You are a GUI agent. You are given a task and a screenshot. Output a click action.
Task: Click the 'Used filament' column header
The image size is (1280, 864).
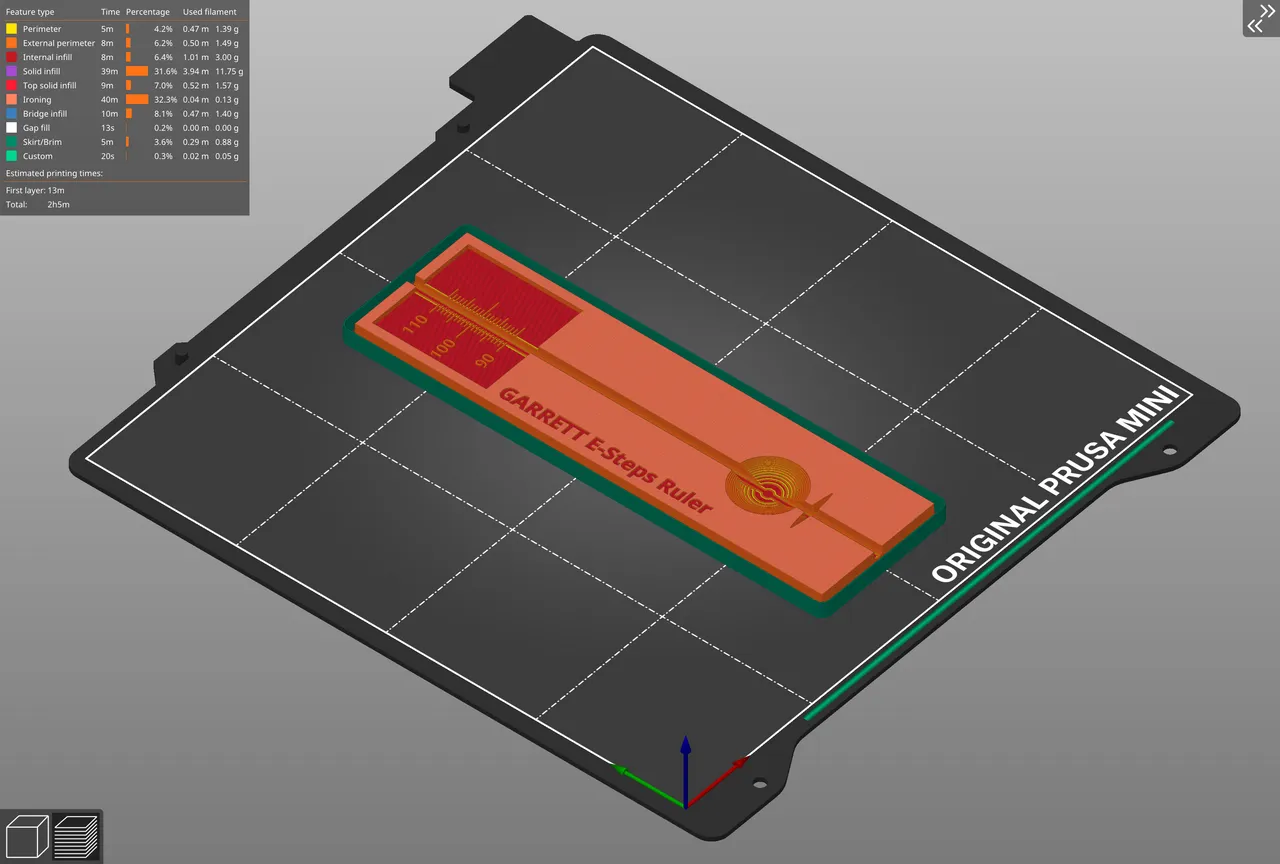210,12
